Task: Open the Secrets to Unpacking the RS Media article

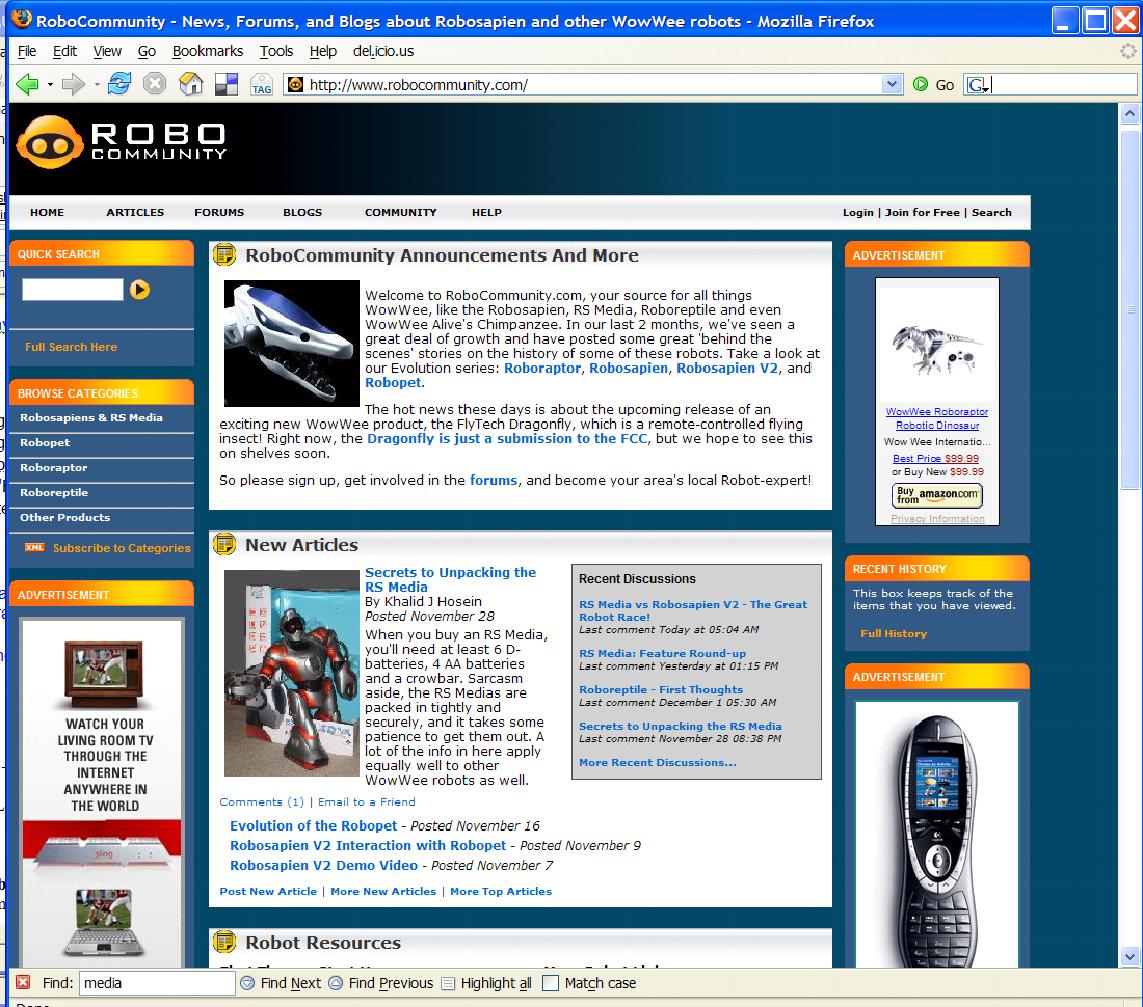Action: [x=450, y=580]
